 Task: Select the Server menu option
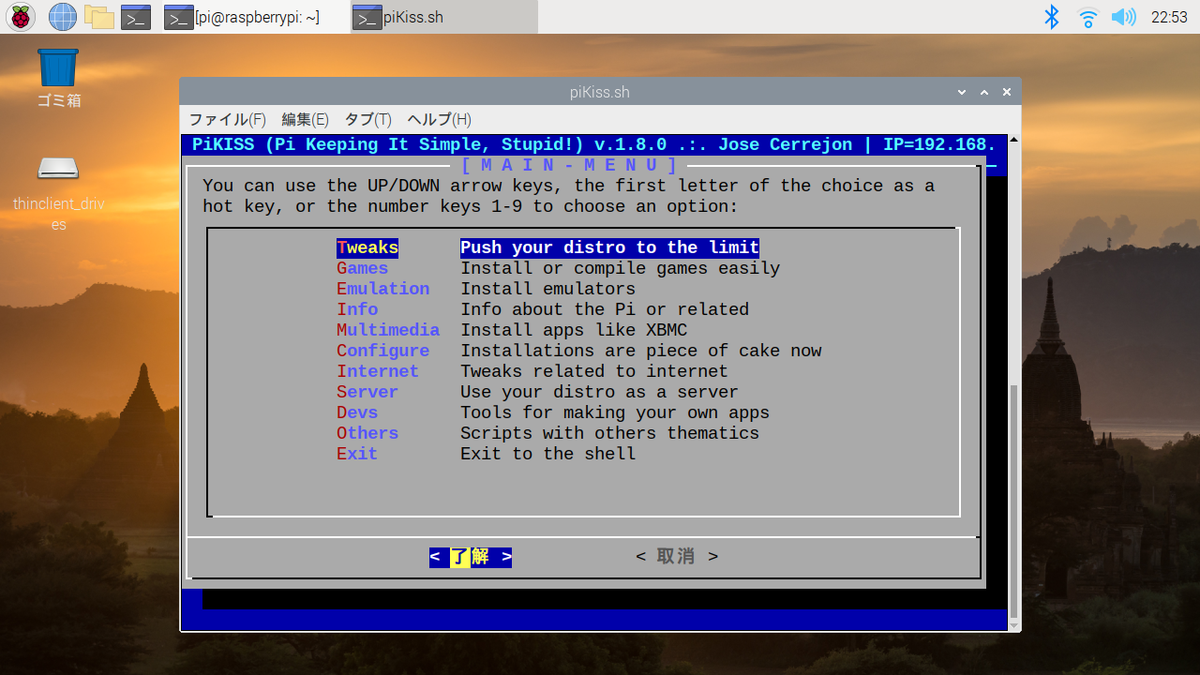367,392
